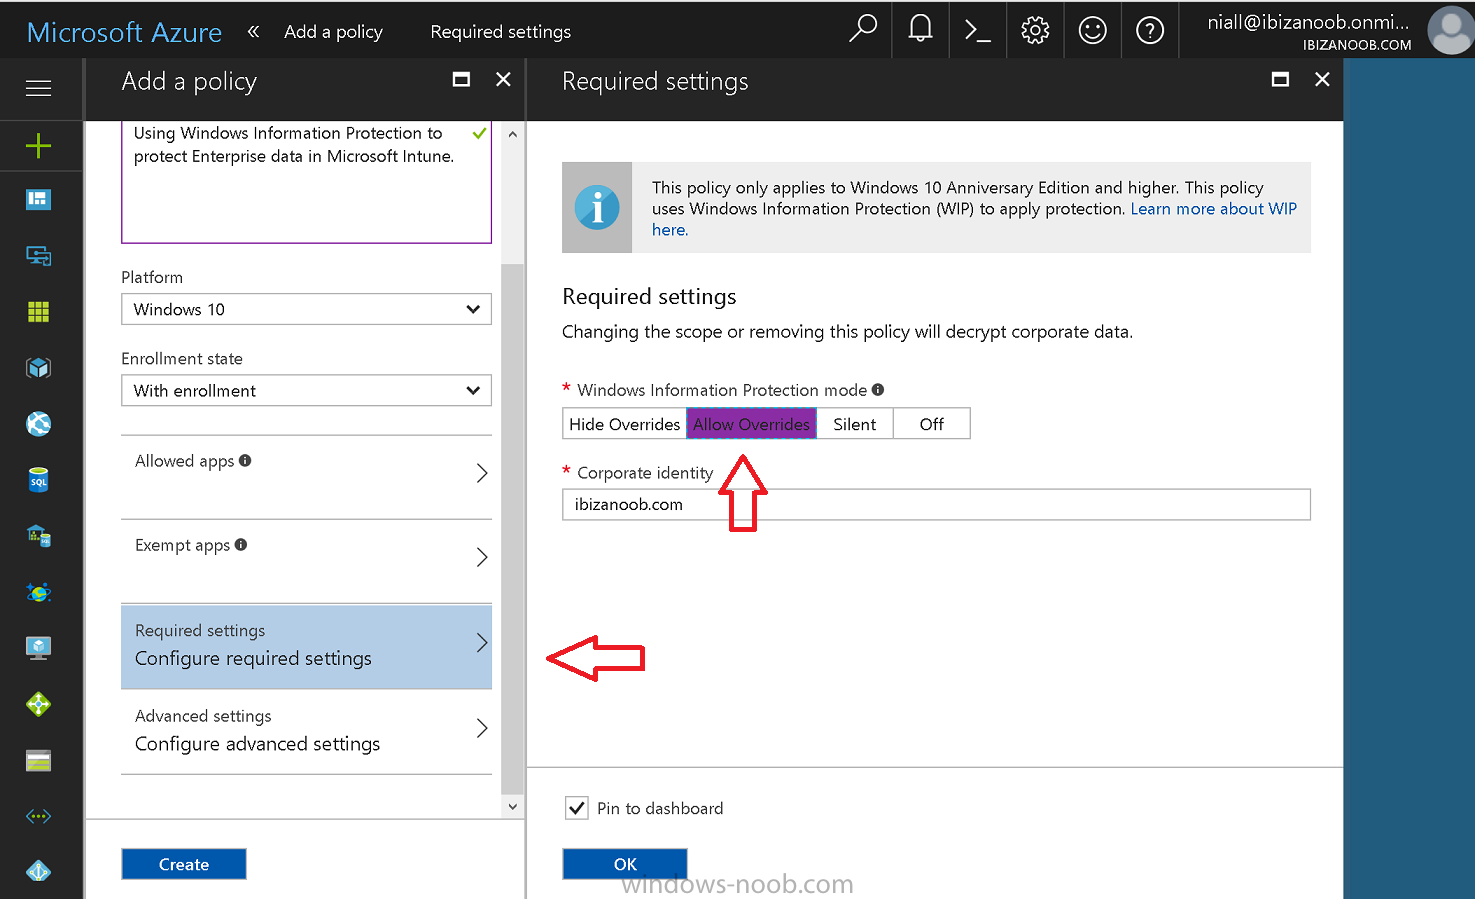This screenshot has width=1475, height=899.
Task: Click the user account avatar
Action: [1450, 30]
